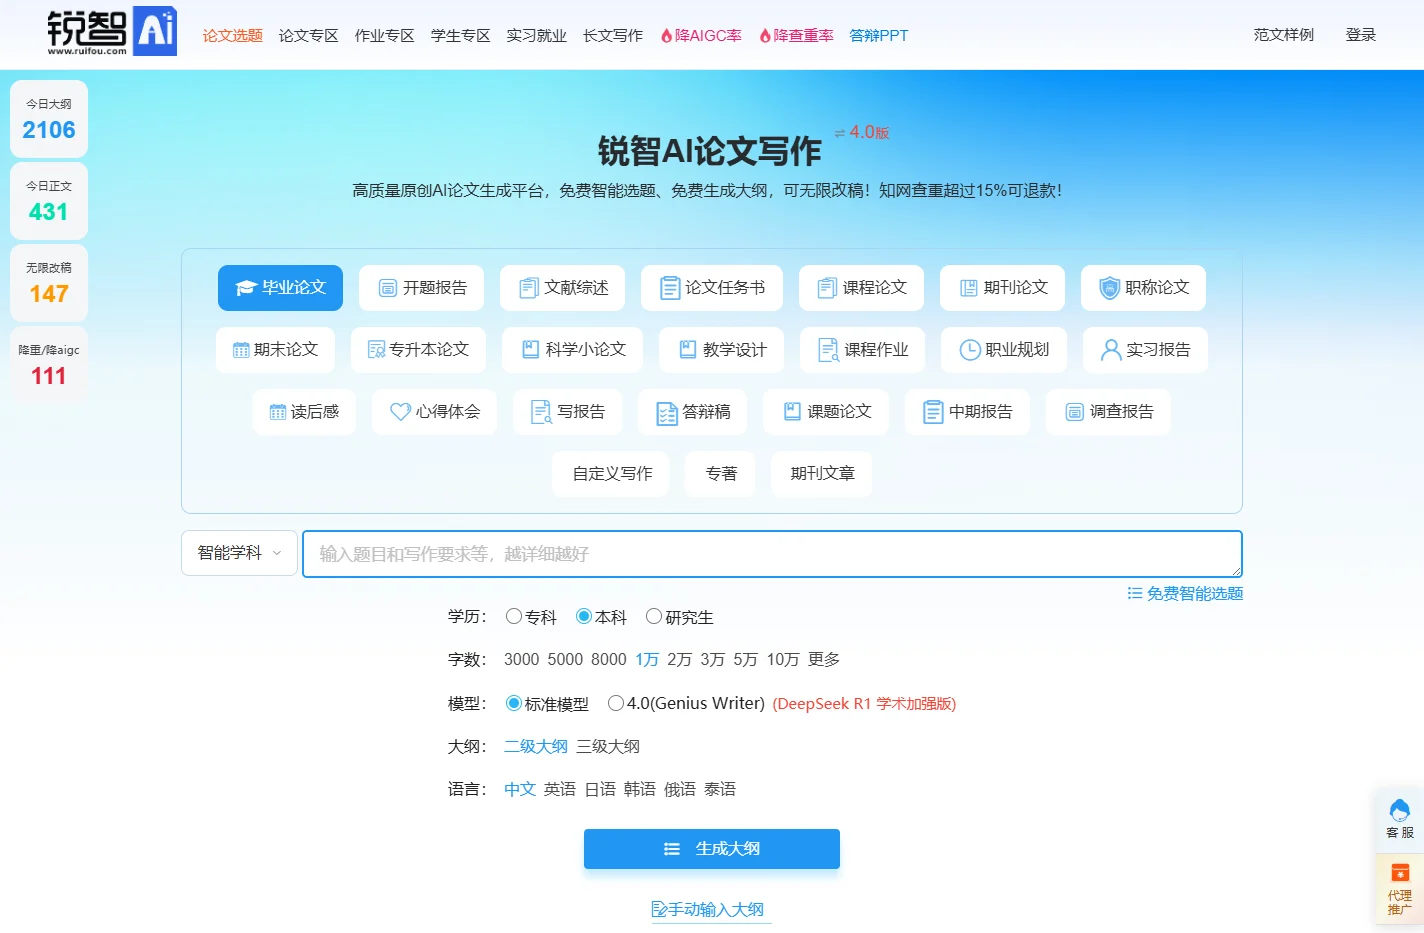Set language to 英语
This screenshot has width=1424, height=933.
click(x=560, y=790)
